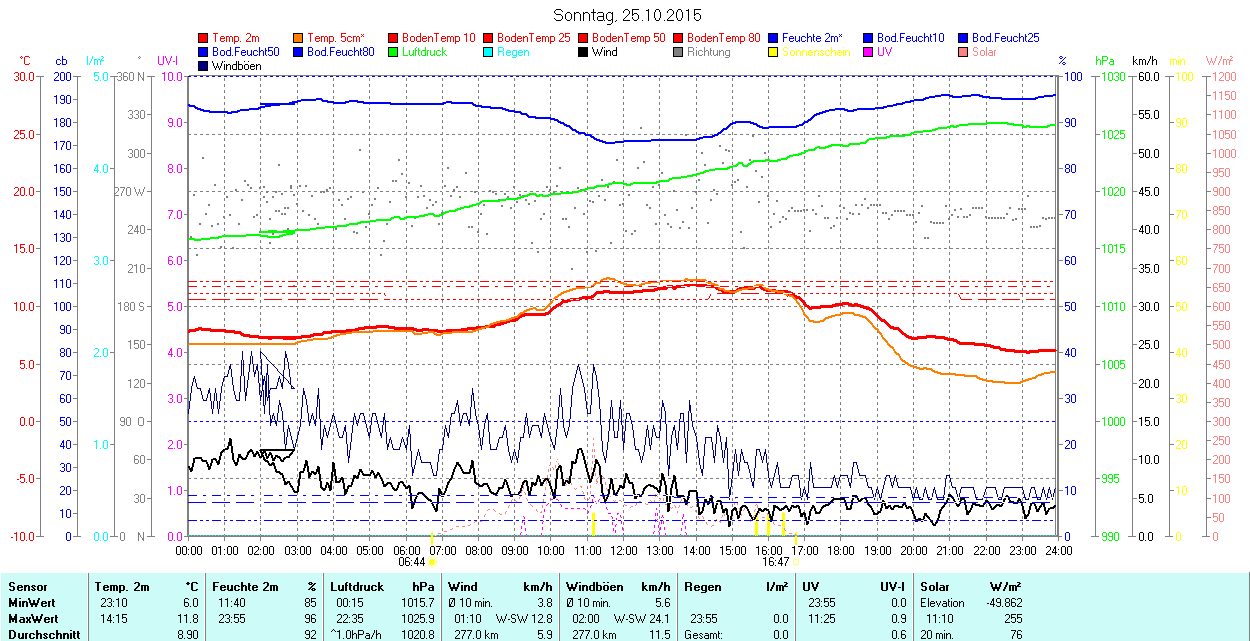Click the sunset time label 16:47
1250x641 pixels.
(x=775, y=562)
